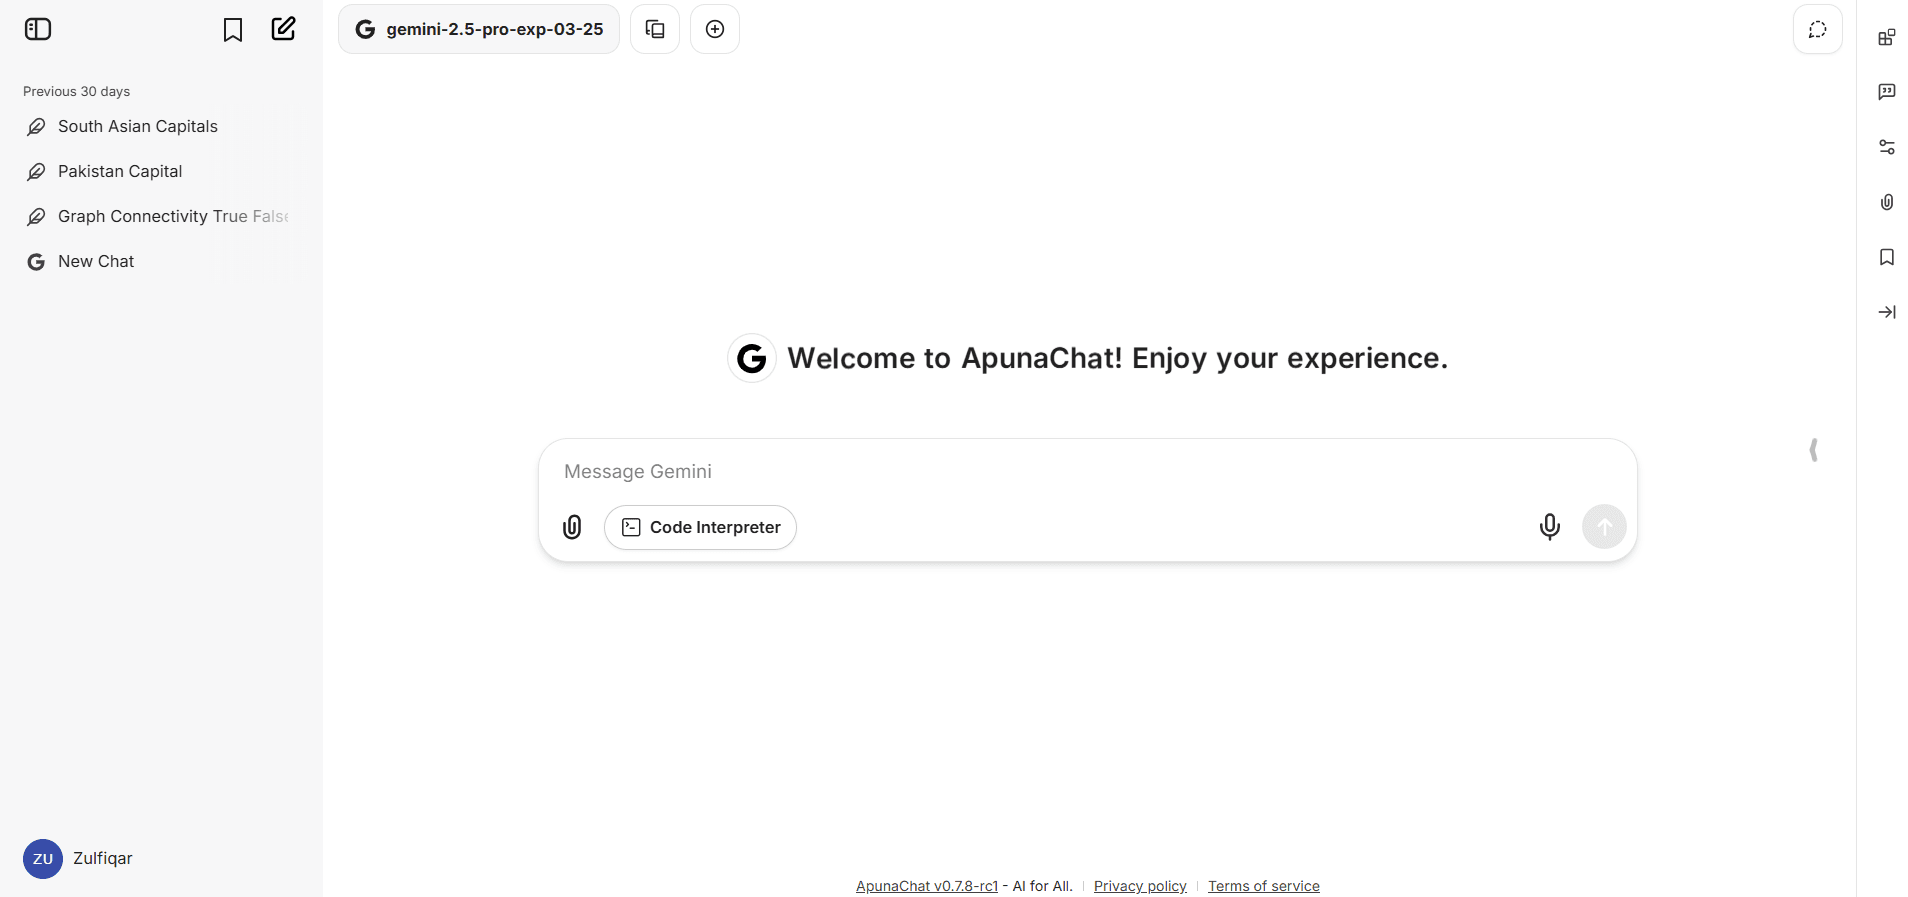The image size is (1908, 897).
Task: Collapse the left sidebar panel icon
Action: (x=38, y=29)
